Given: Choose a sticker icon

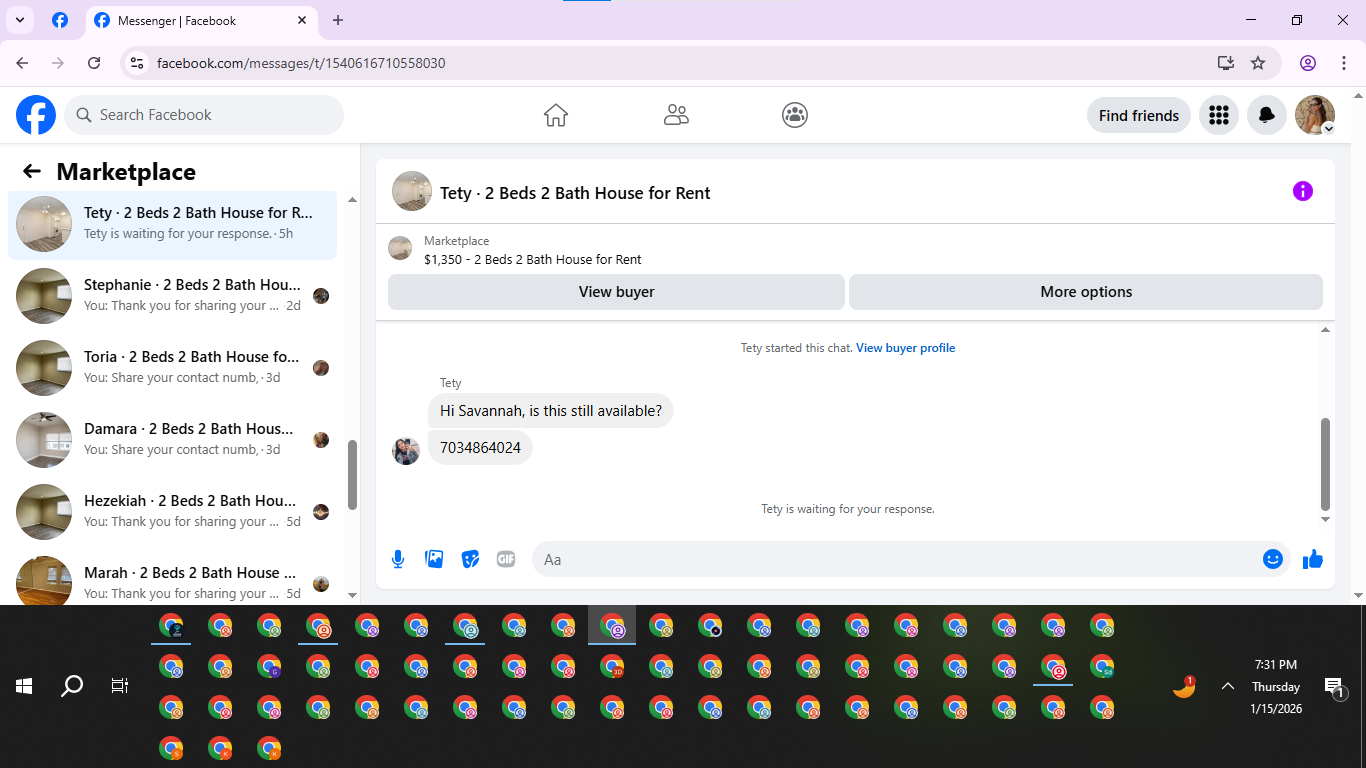Looking at the screenshot, I should (470, 559).
